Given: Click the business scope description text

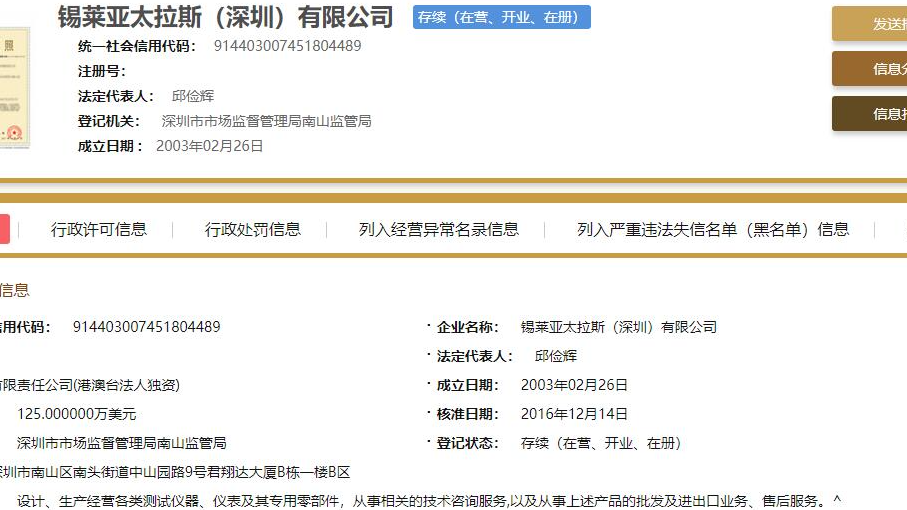Looking at the screenshot, I should coord(420,501).
